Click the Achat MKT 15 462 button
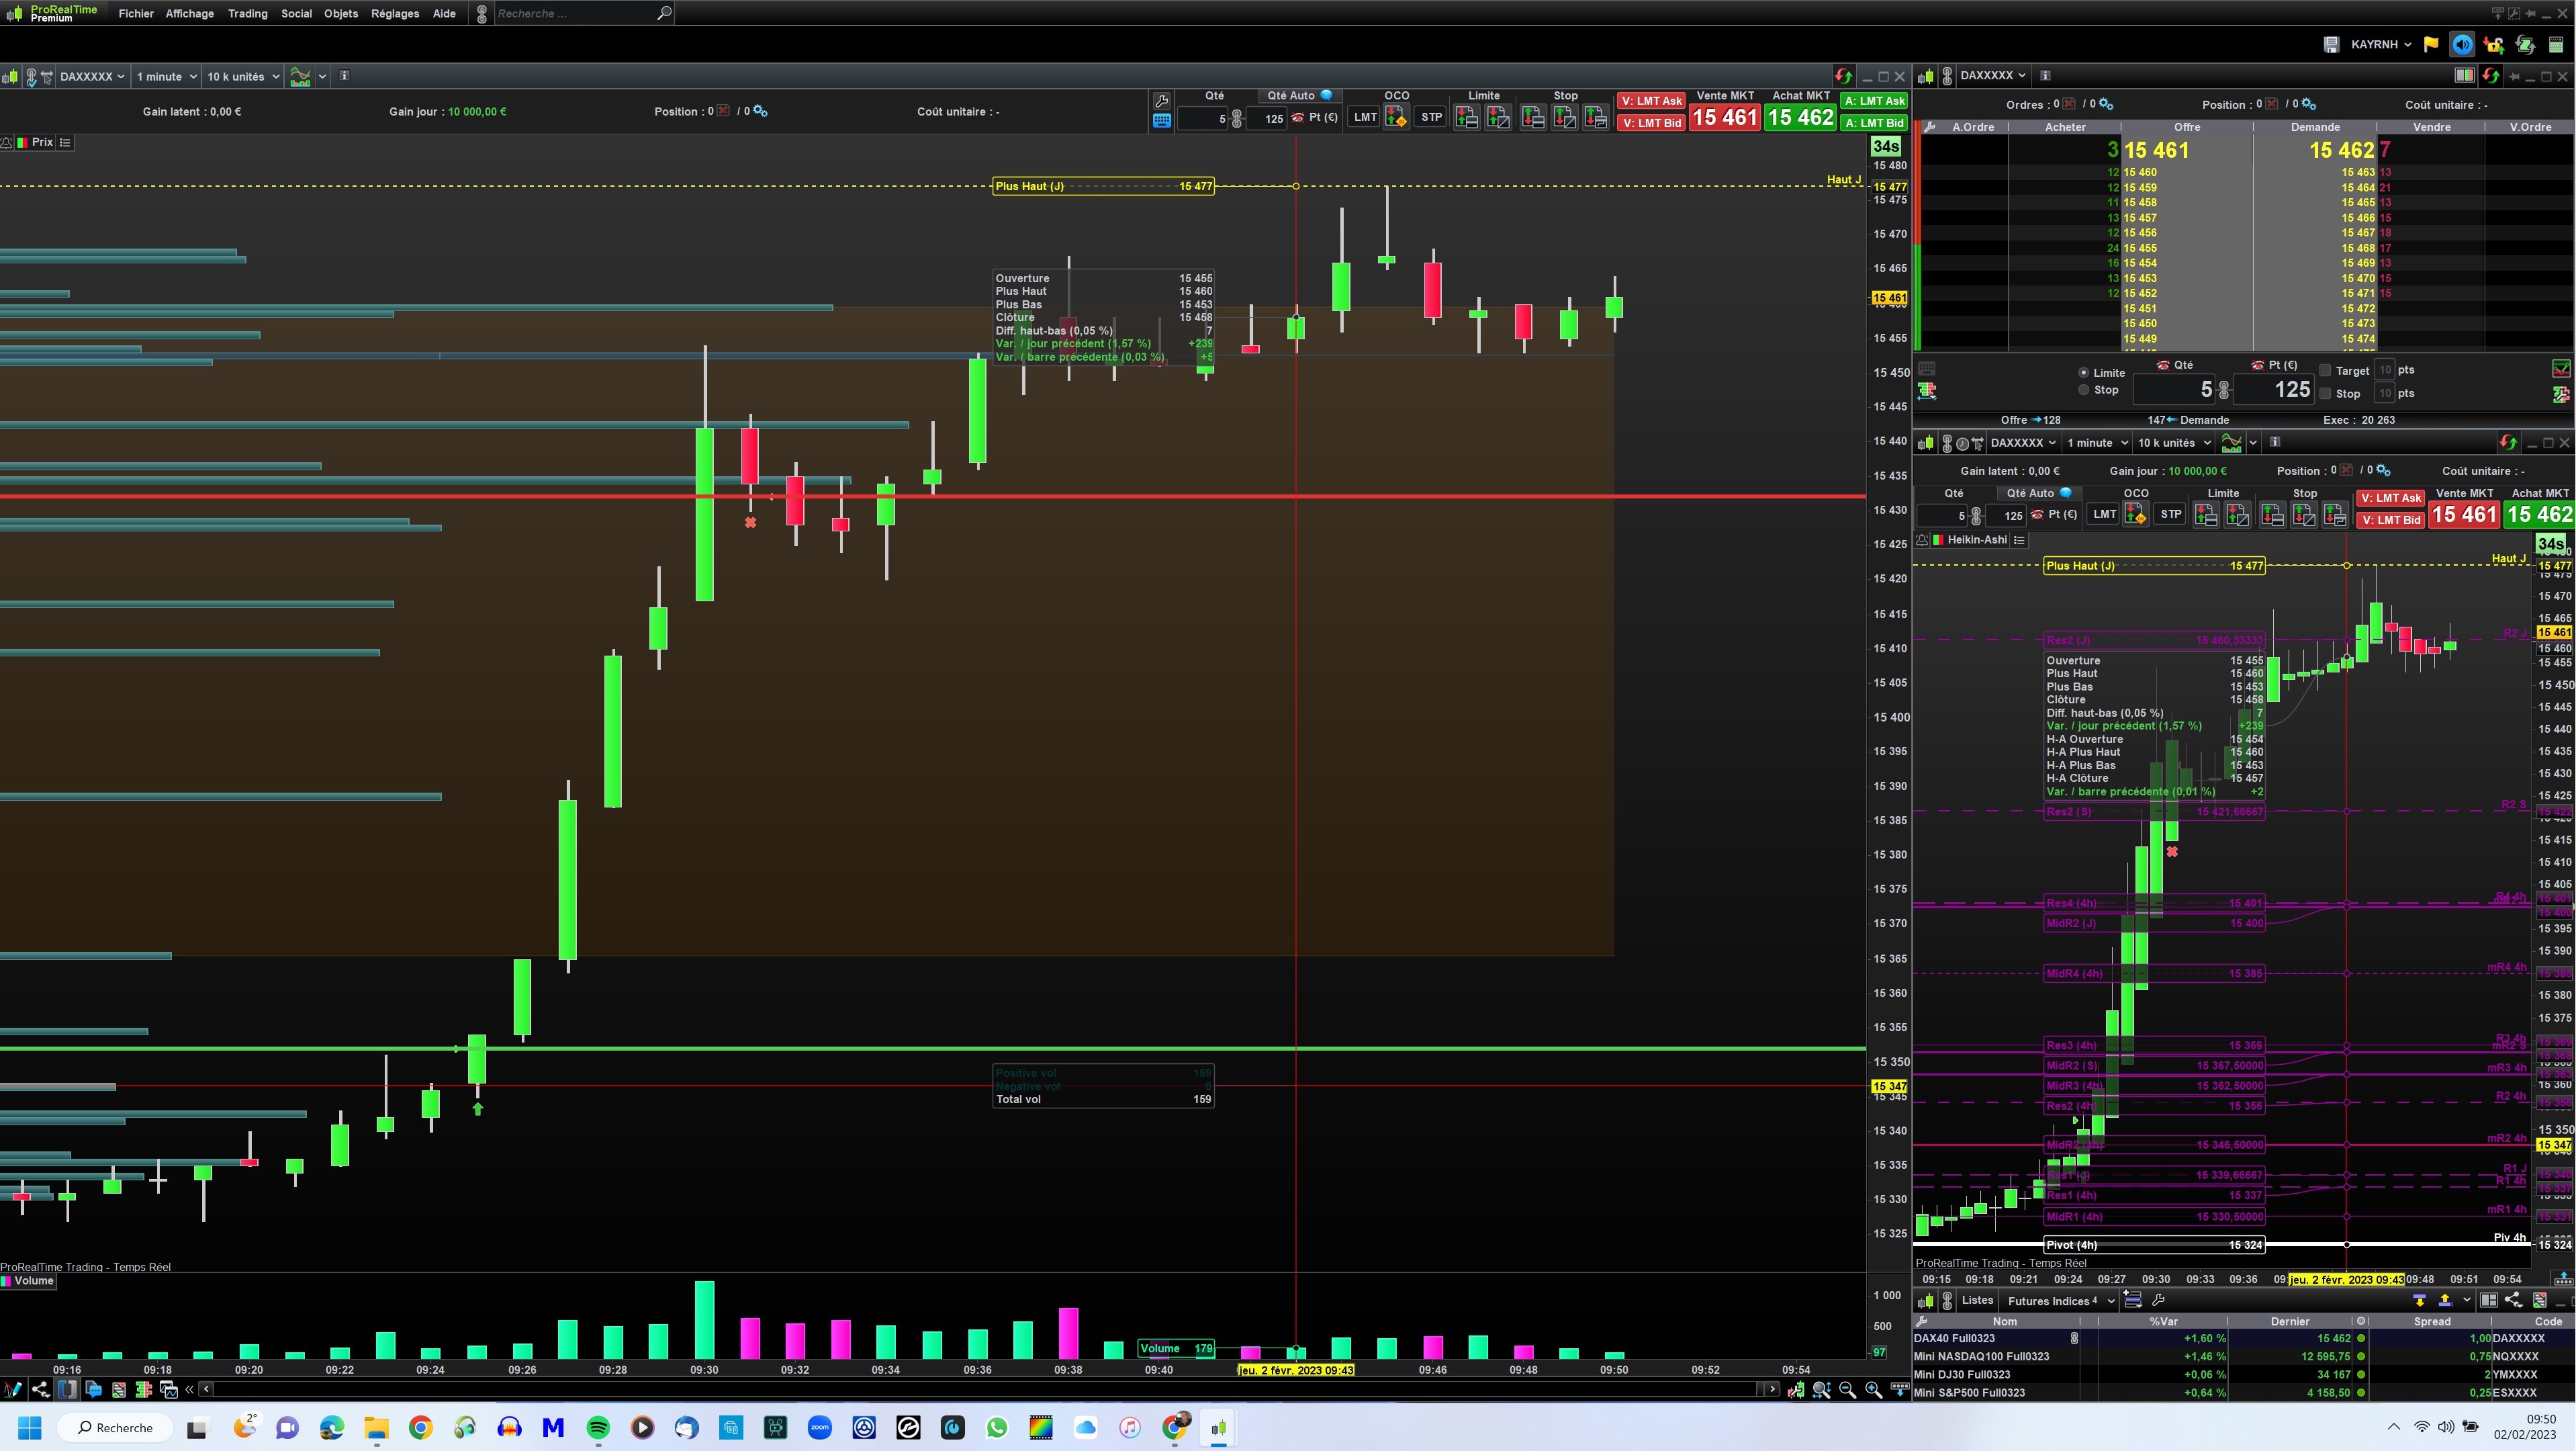This screenshot has width=2576, height=1451. (x=1800, y=117)
